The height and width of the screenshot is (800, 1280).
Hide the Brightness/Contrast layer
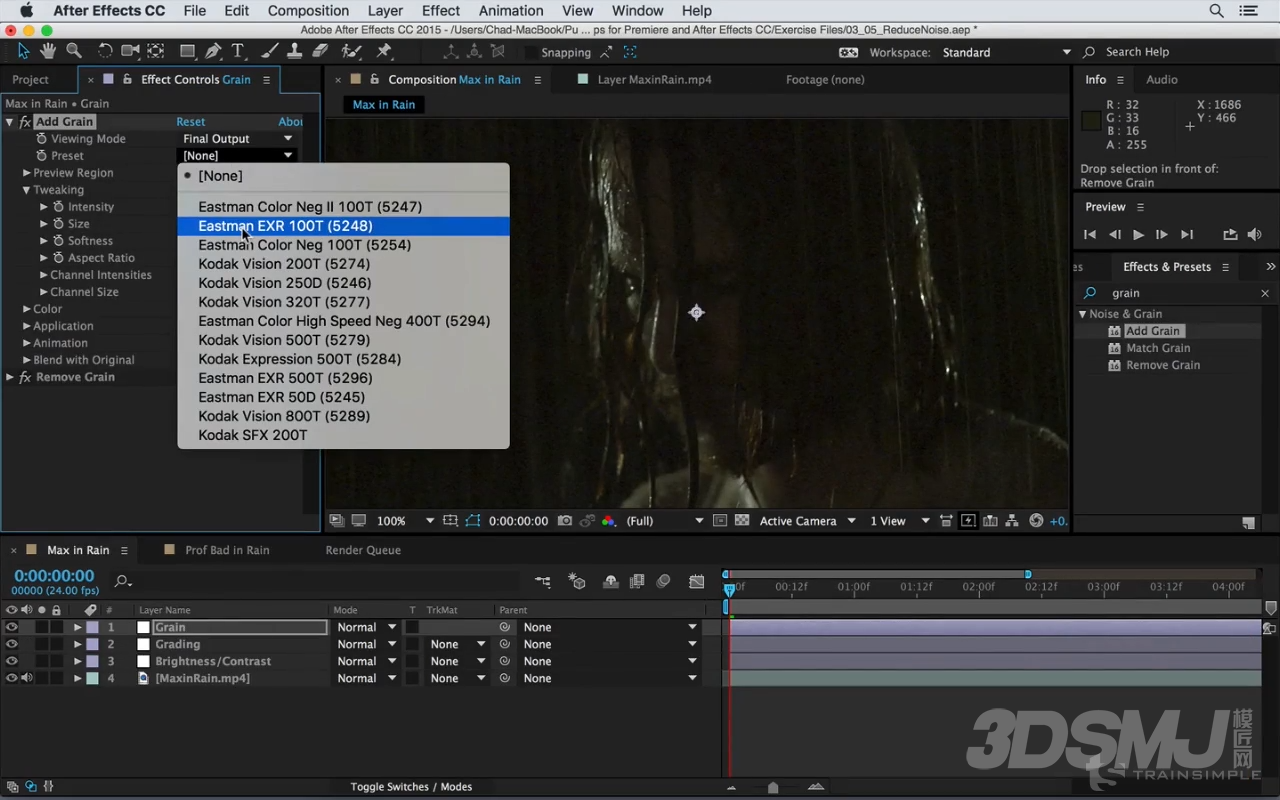(x=12, y=662)
